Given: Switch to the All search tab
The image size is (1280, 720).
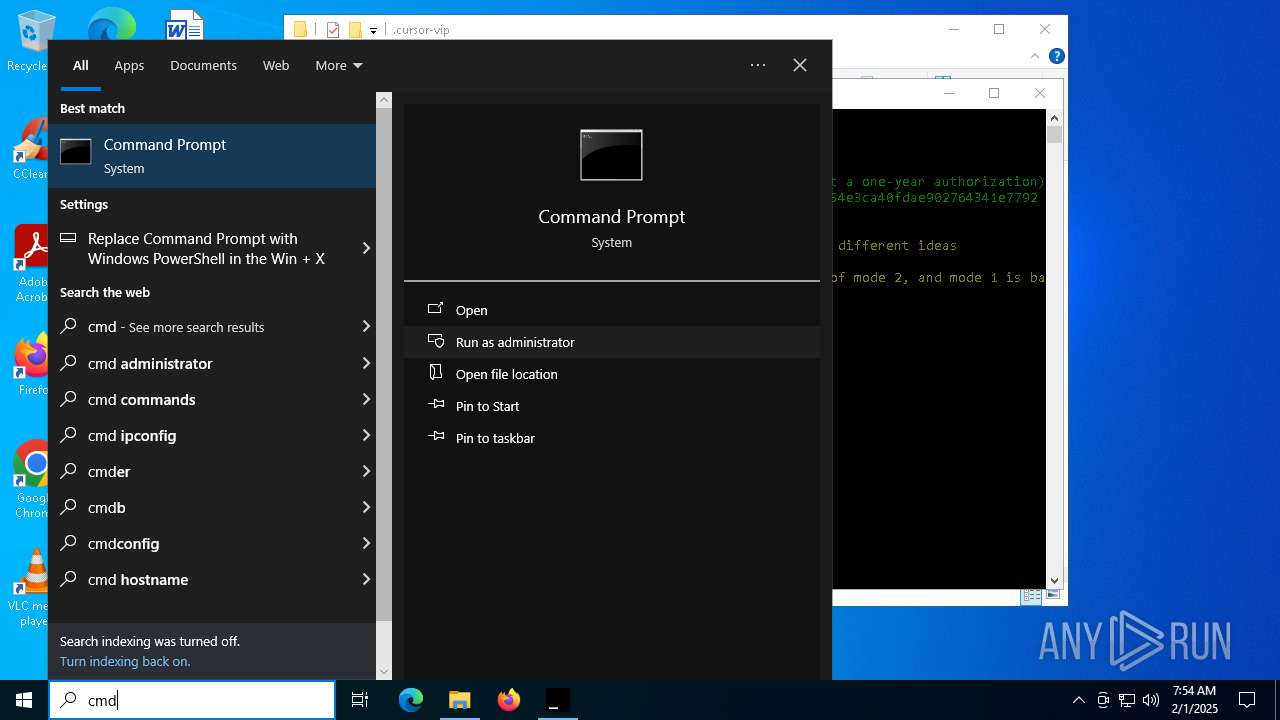Looking at the screenshot, I should point(81,65).
